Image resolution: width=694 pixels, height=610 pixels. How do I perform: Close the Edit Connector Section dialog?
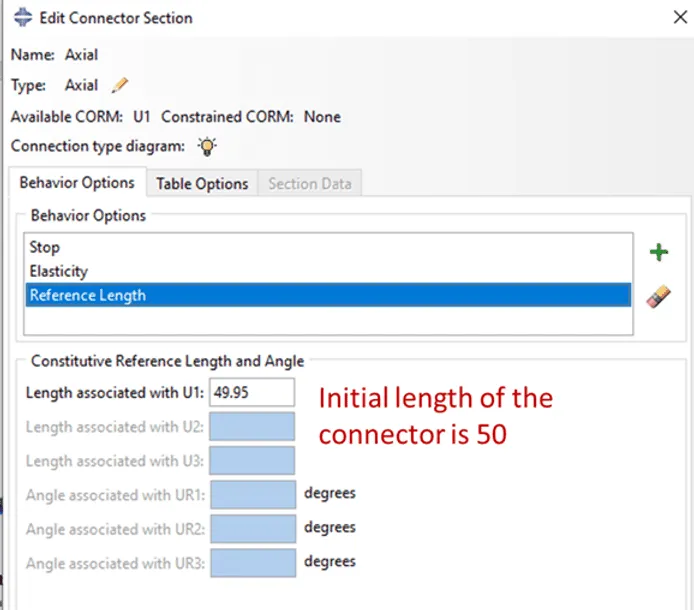(680, 17)
